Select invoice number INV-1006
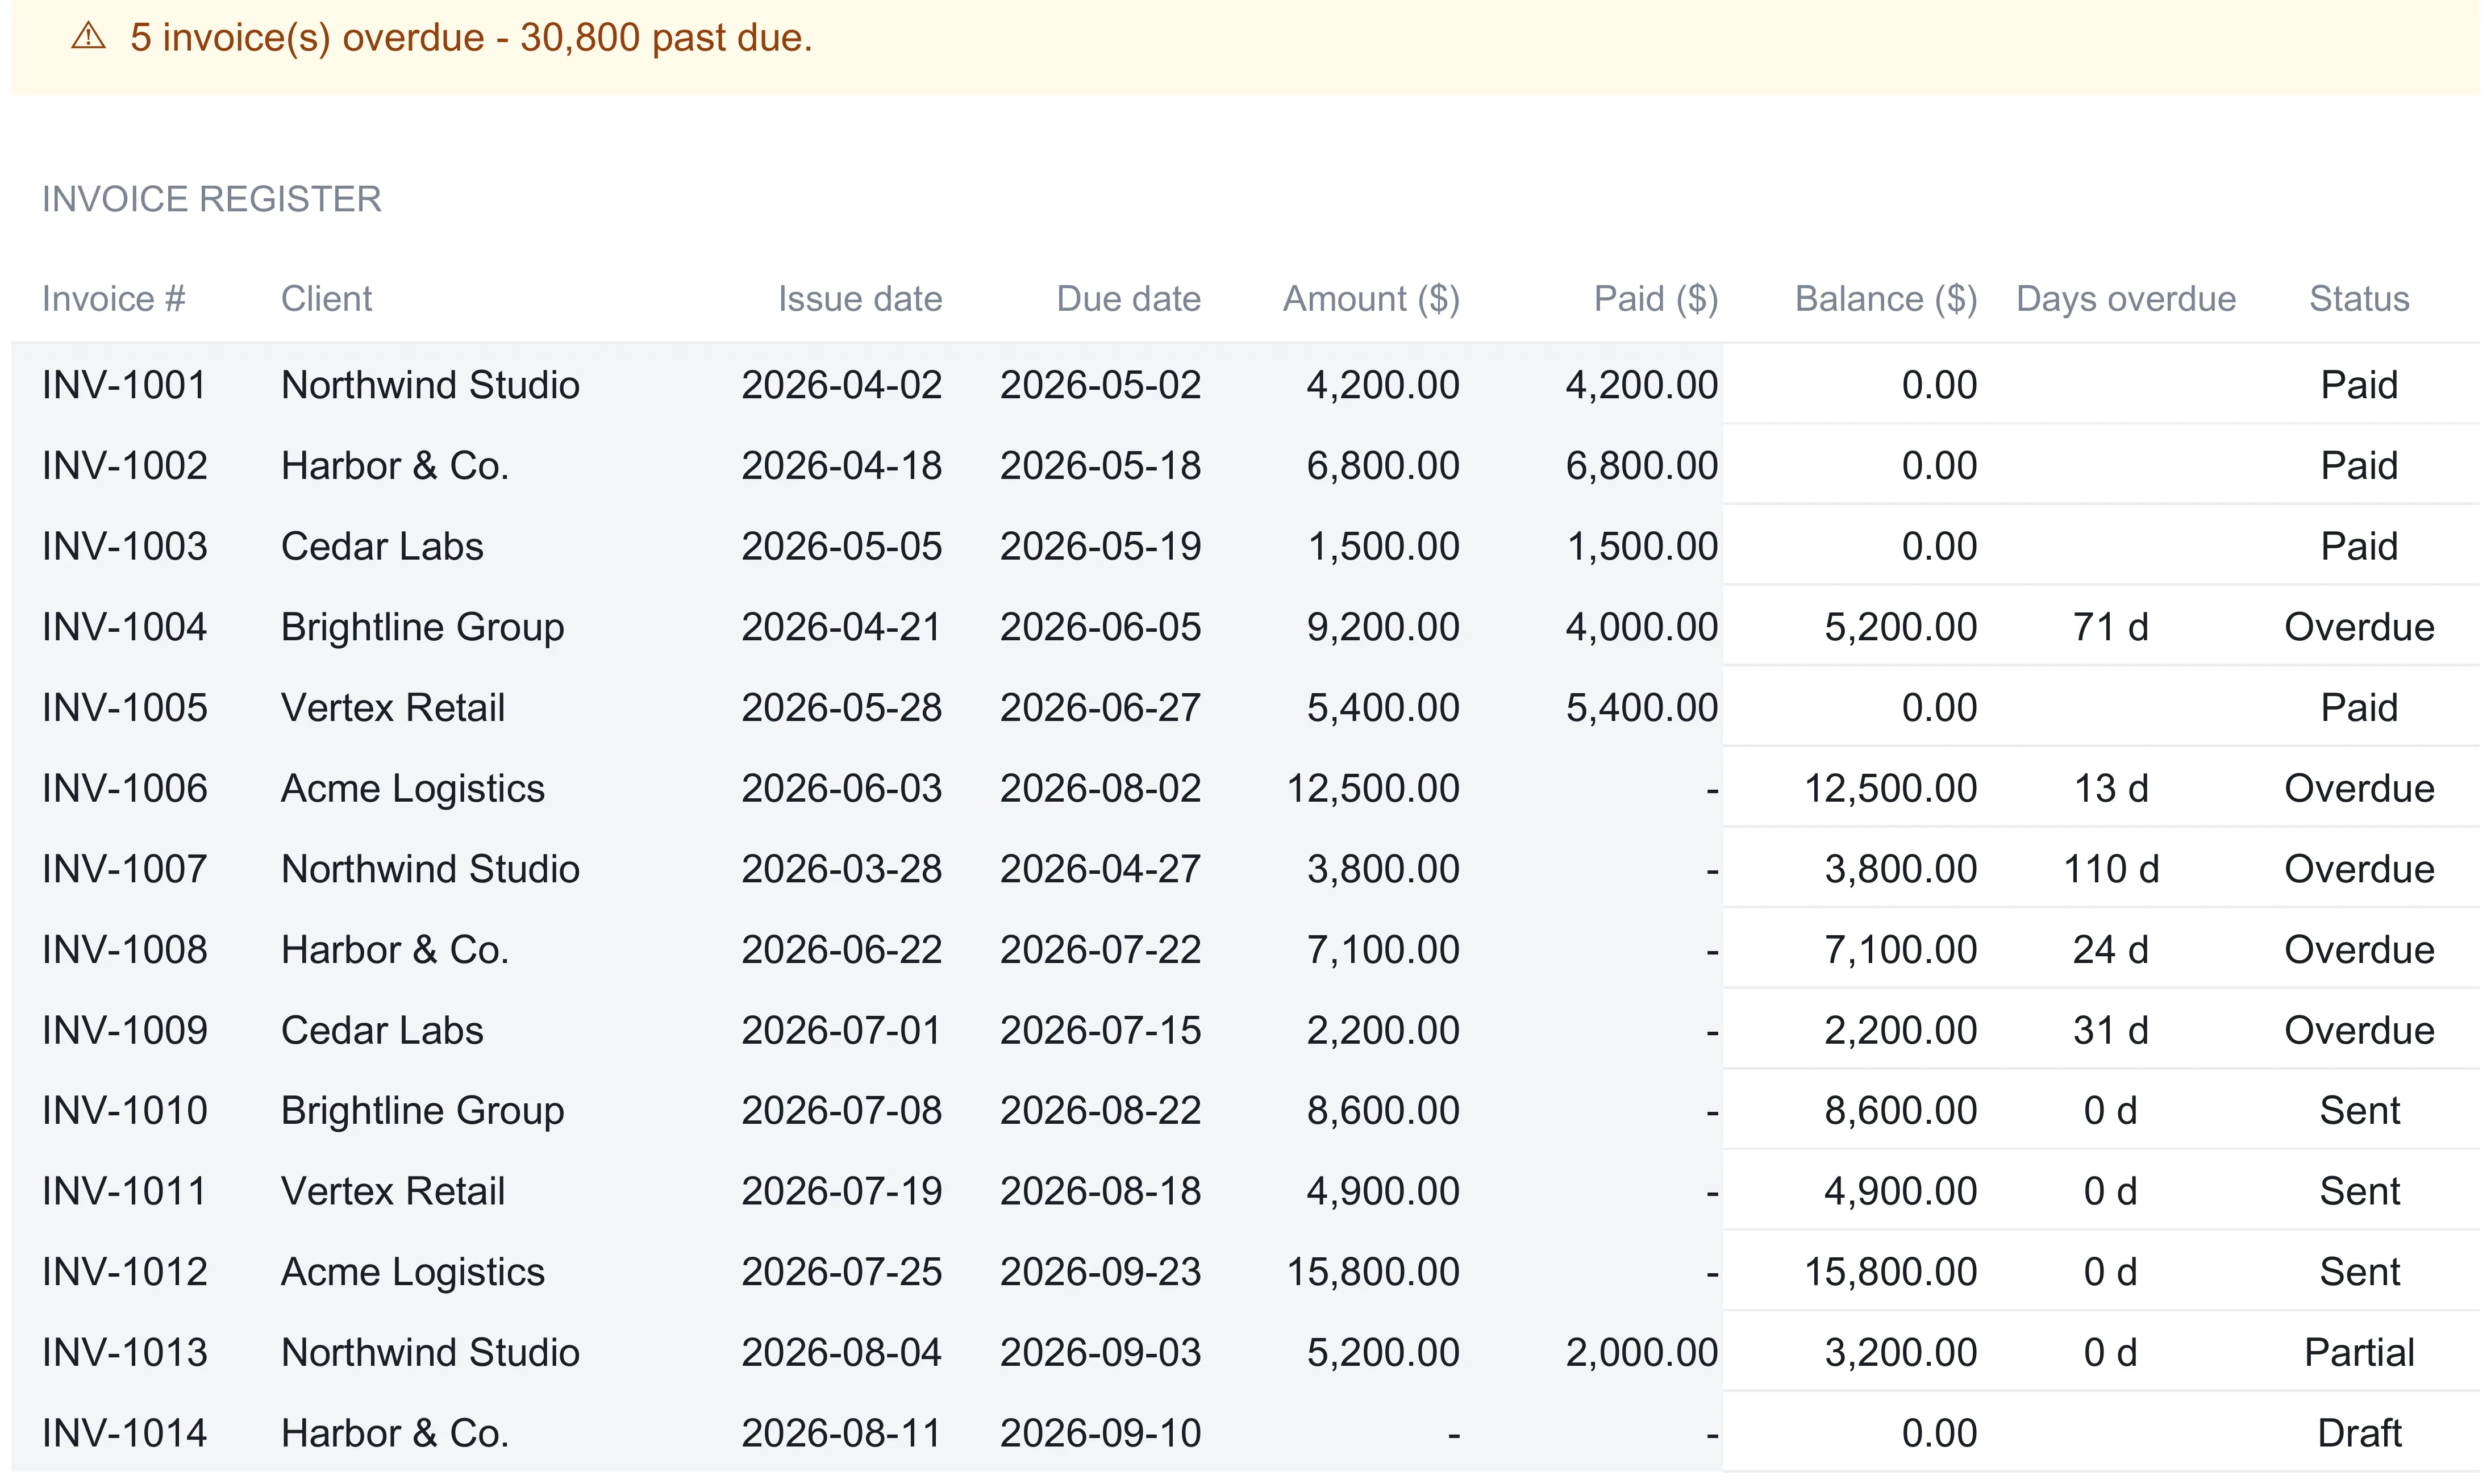The image size is (2491, 1484). pyautogui.click(x=125, y=789)
